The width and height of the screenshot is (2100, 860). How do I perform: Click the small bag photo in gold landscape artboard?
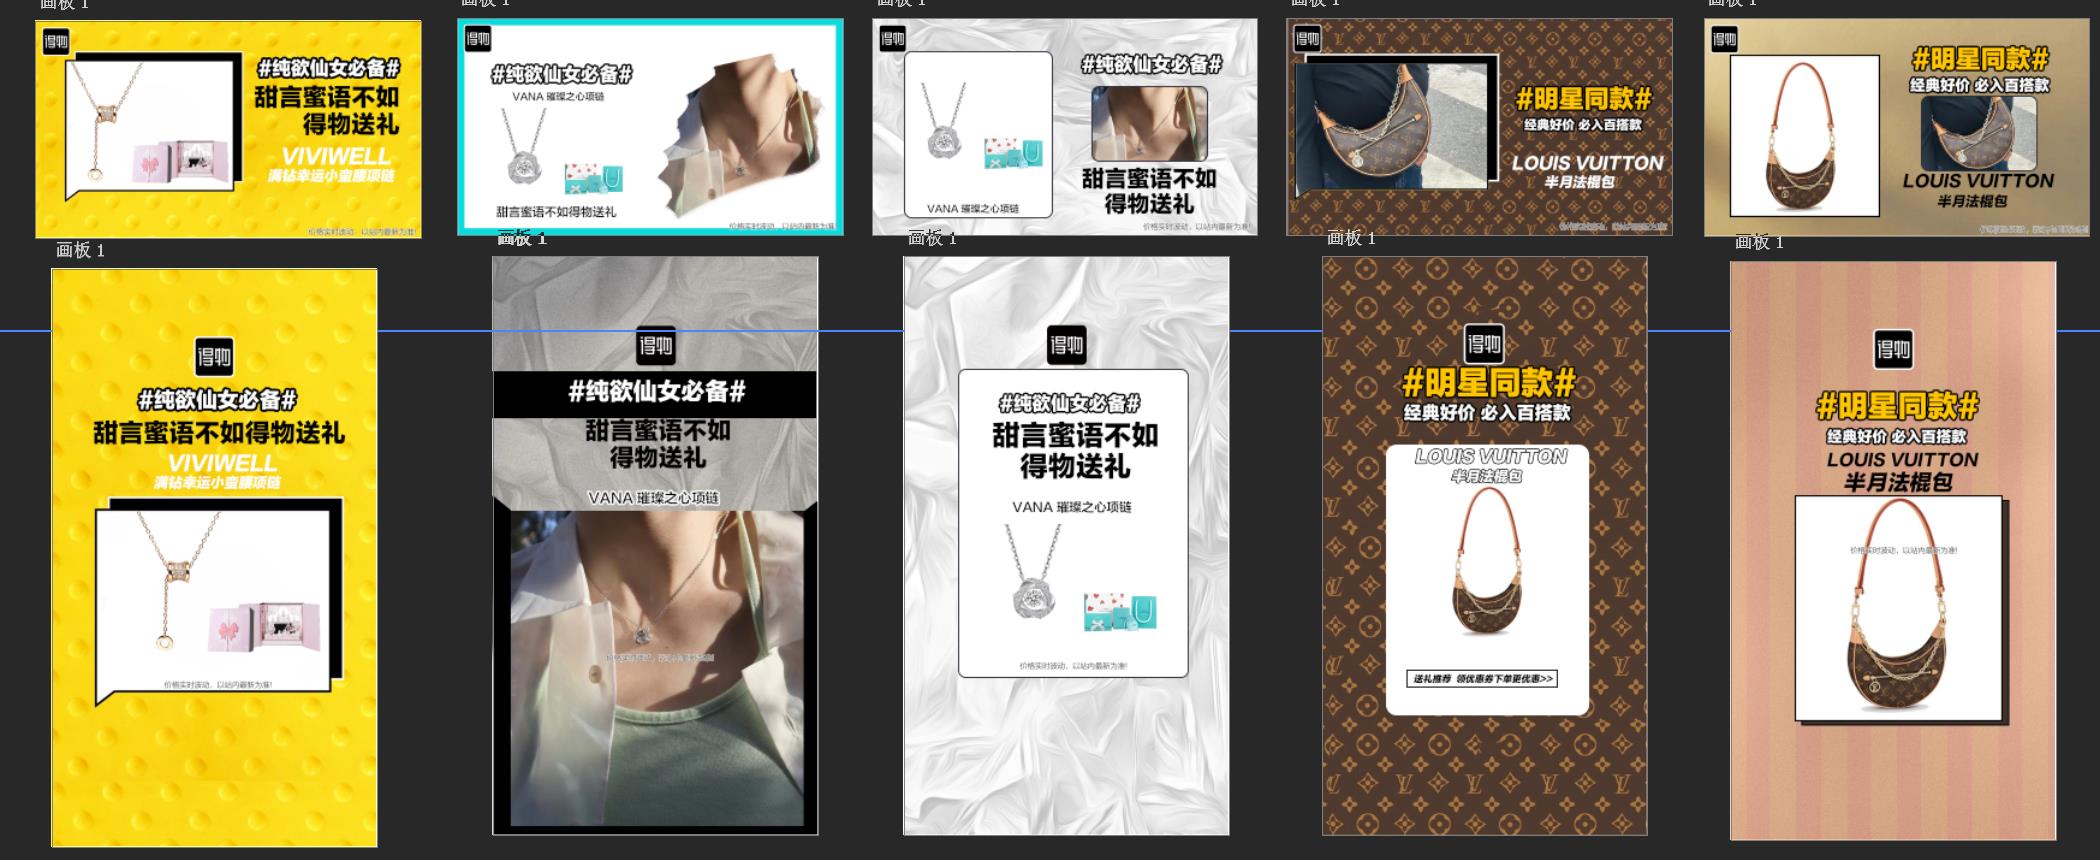(x=1978, y=134)
